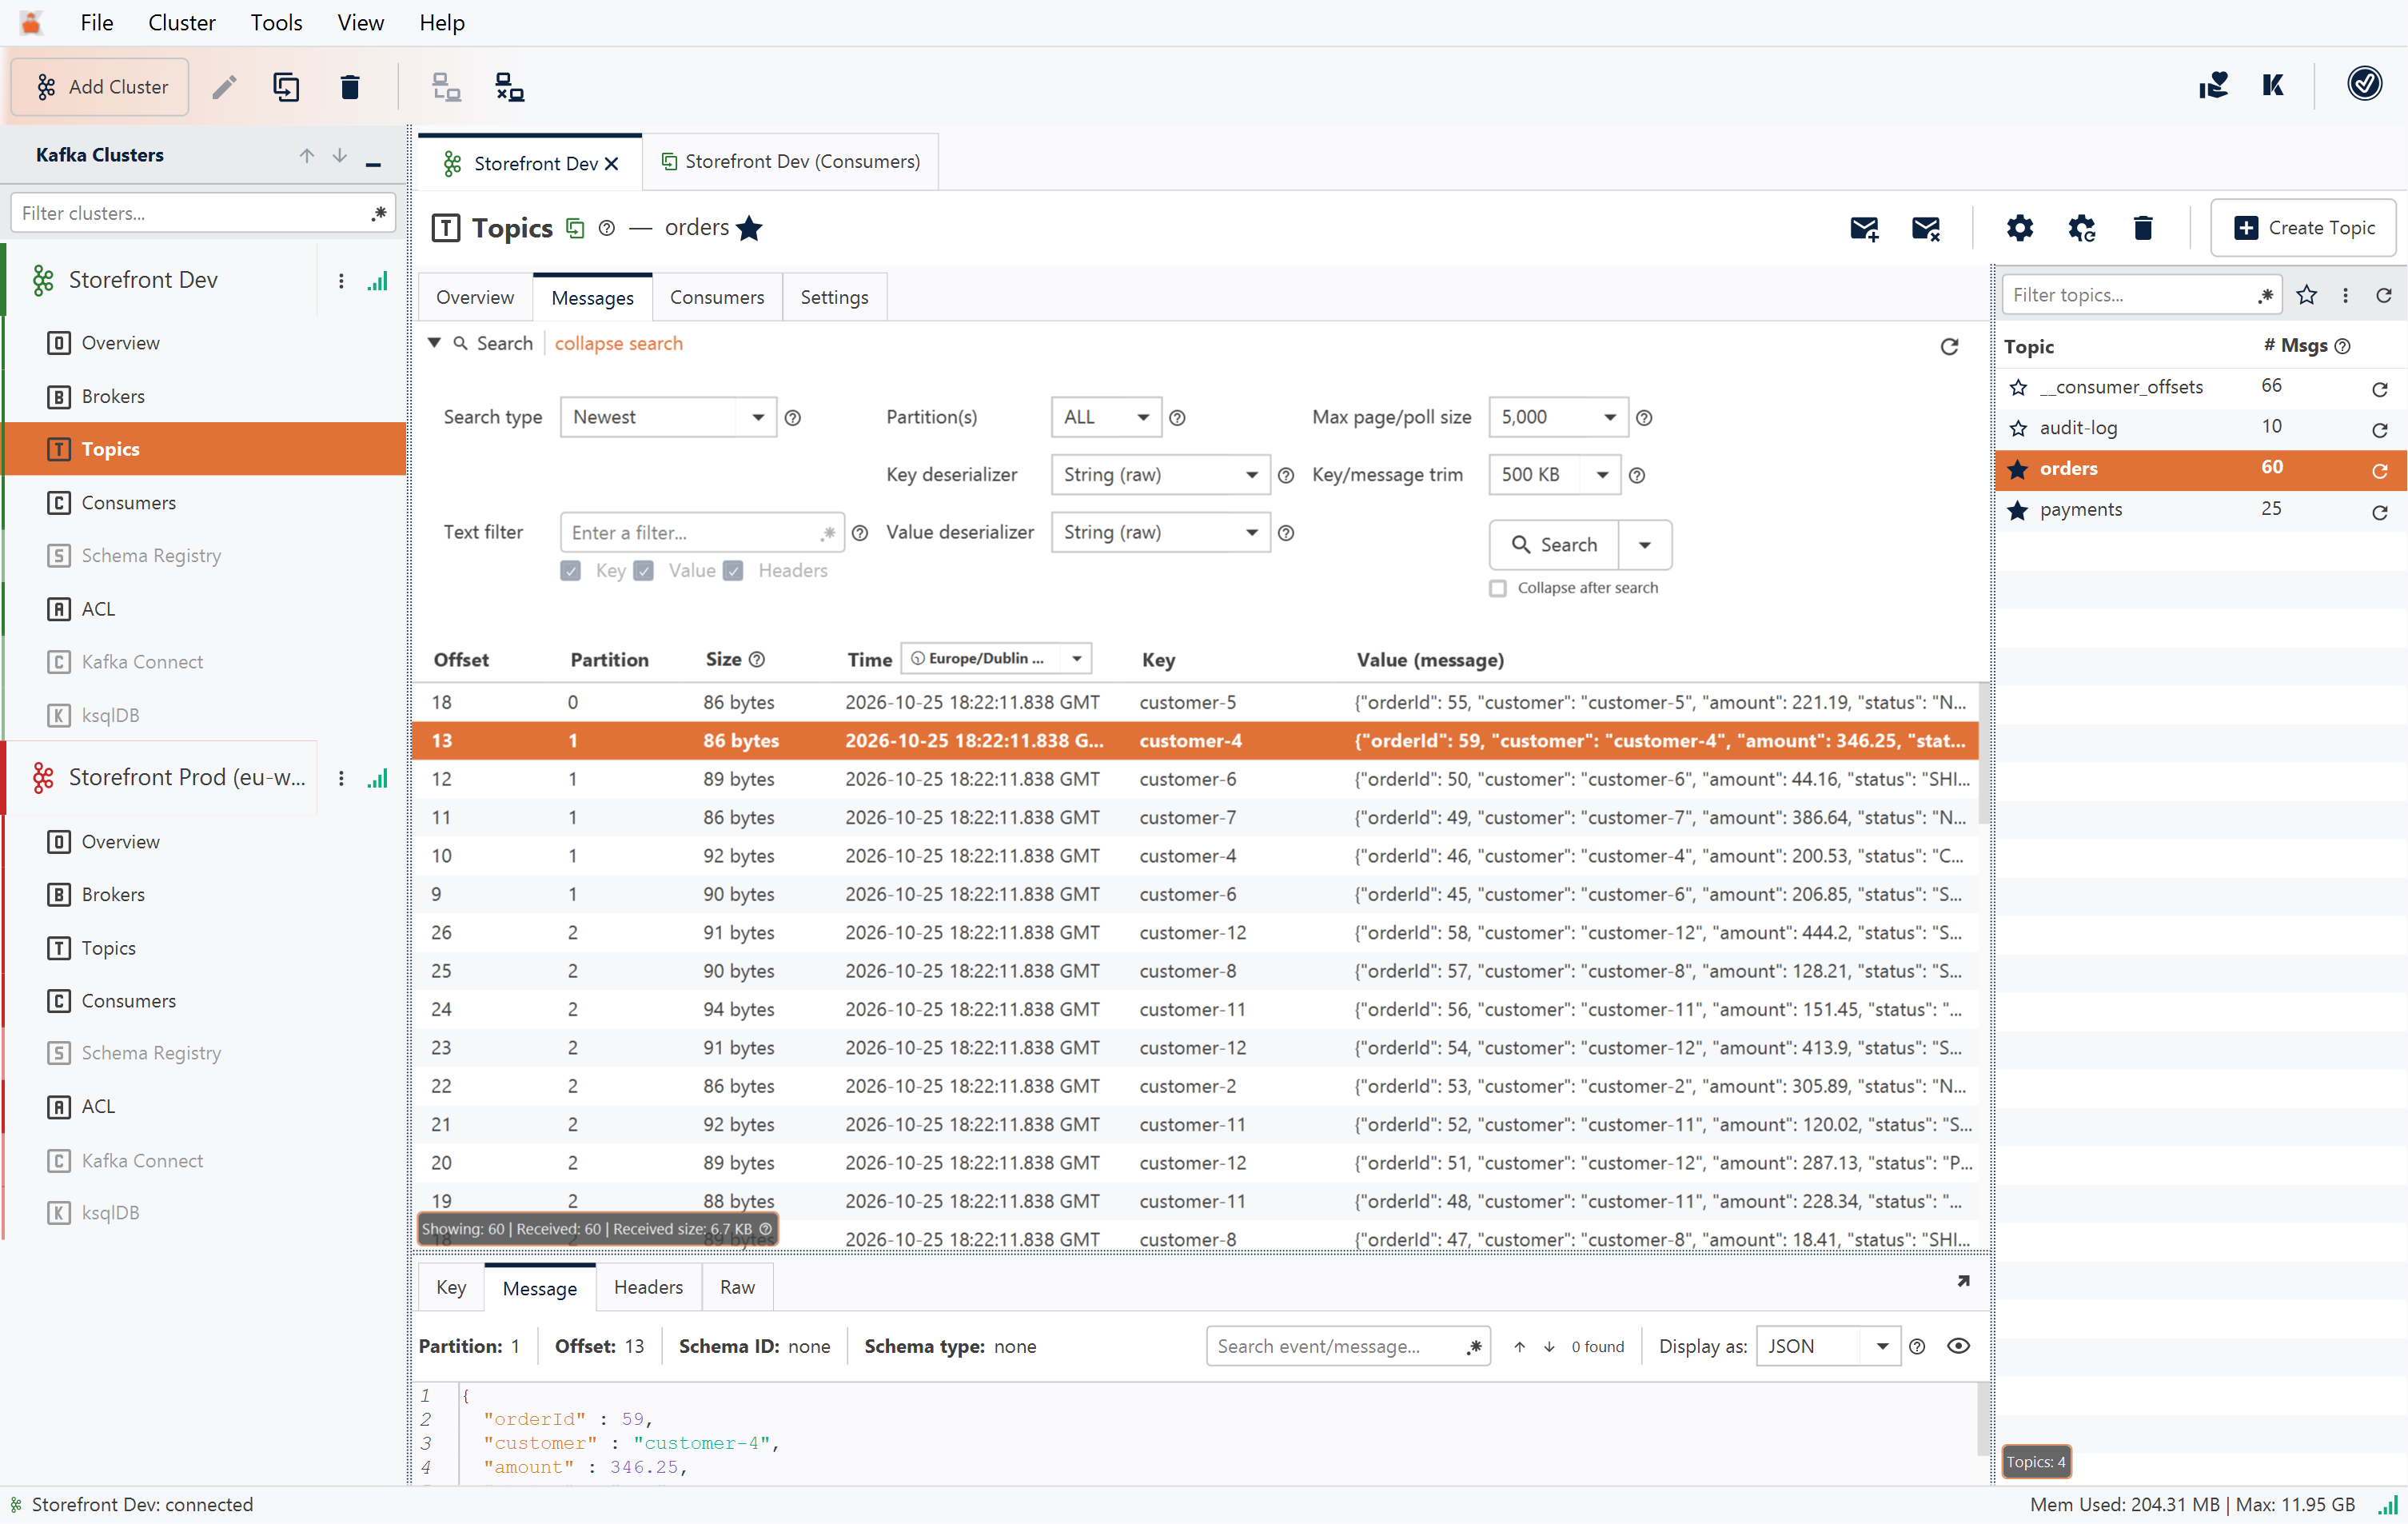Toggle the Value filter checkbox
Screen dimensions: 2408x1524
coord(644,571)
